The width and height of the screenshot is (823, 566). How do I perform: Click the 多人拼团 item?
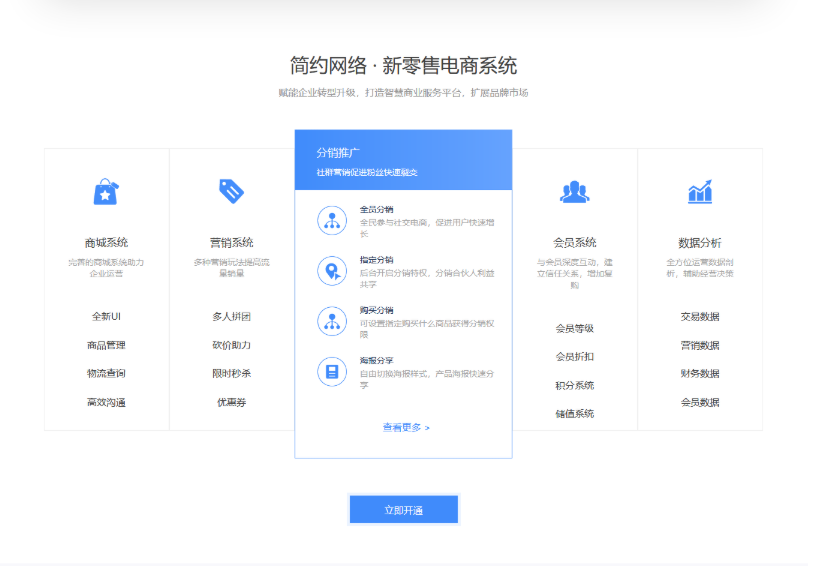pyautogui.click(x=231, y=317)
